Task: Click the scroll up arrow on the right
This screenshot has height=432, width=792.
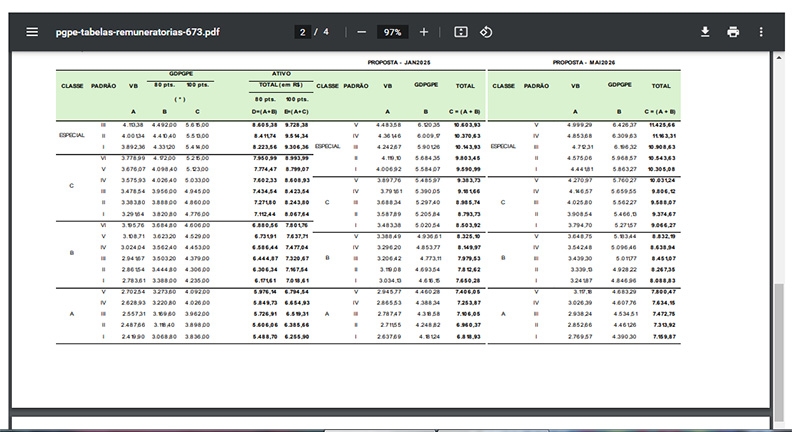Action: point(779,60)
